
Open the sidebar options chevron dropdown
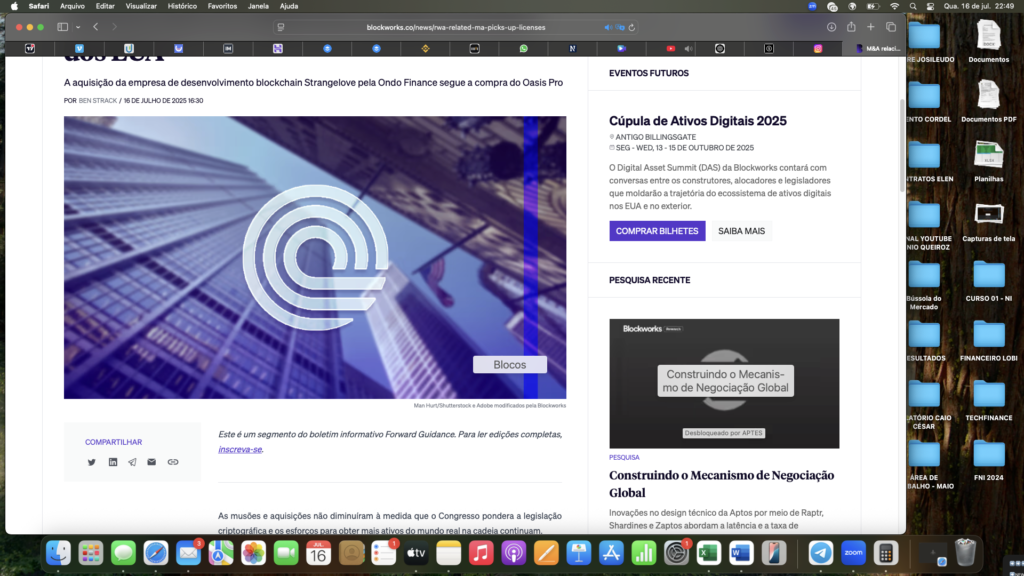(78, 27)
